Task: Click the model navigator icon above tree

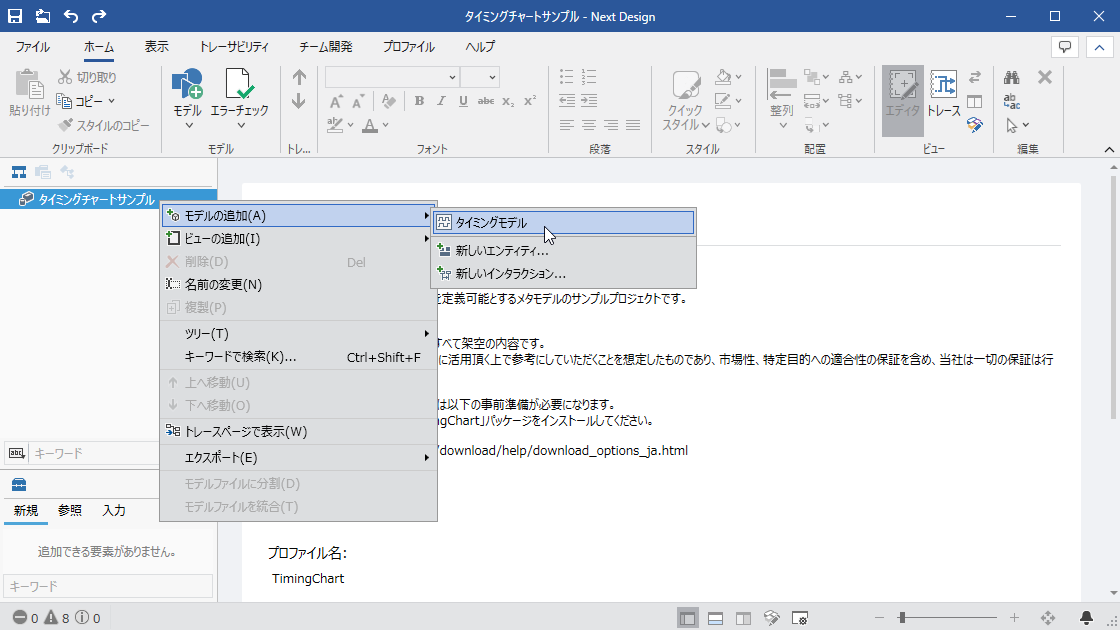Action: [19, 172]
